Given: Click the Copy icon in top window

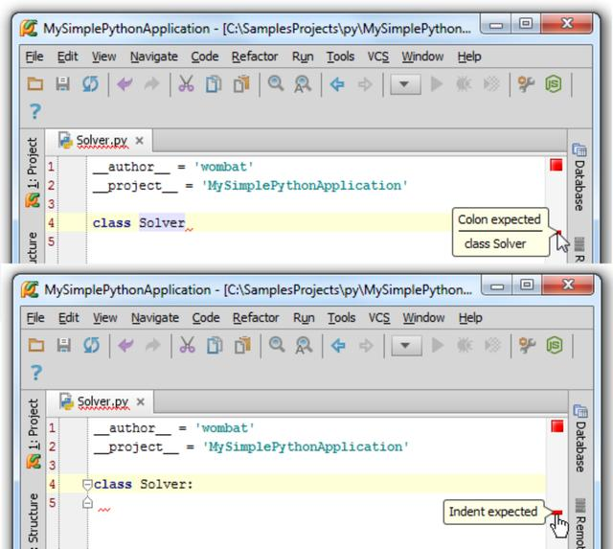Looking at the screenshot, I should point(213,84).
